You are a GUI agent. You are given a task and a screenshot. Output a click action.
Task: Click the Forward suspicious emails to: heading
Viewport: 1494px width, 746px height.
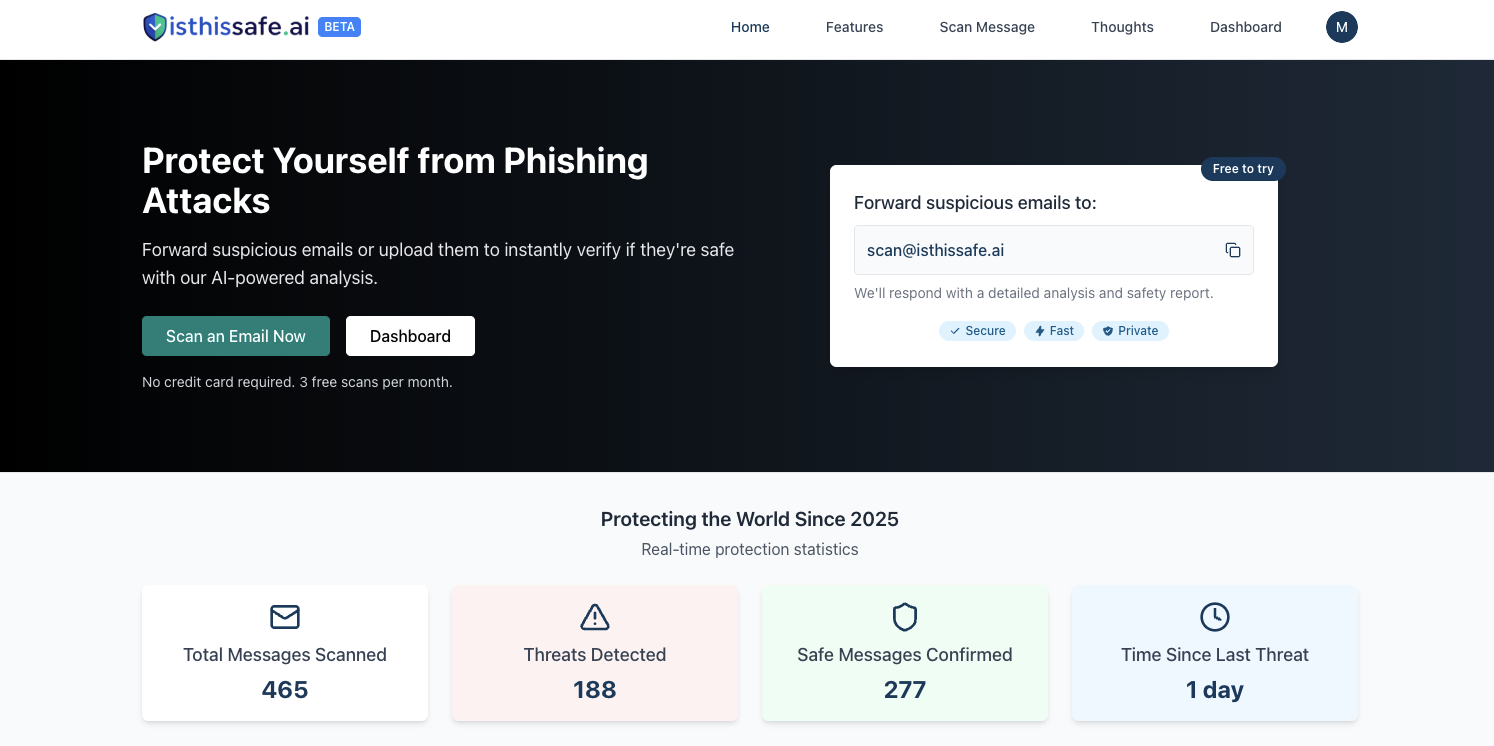click(x=975, y=203)
